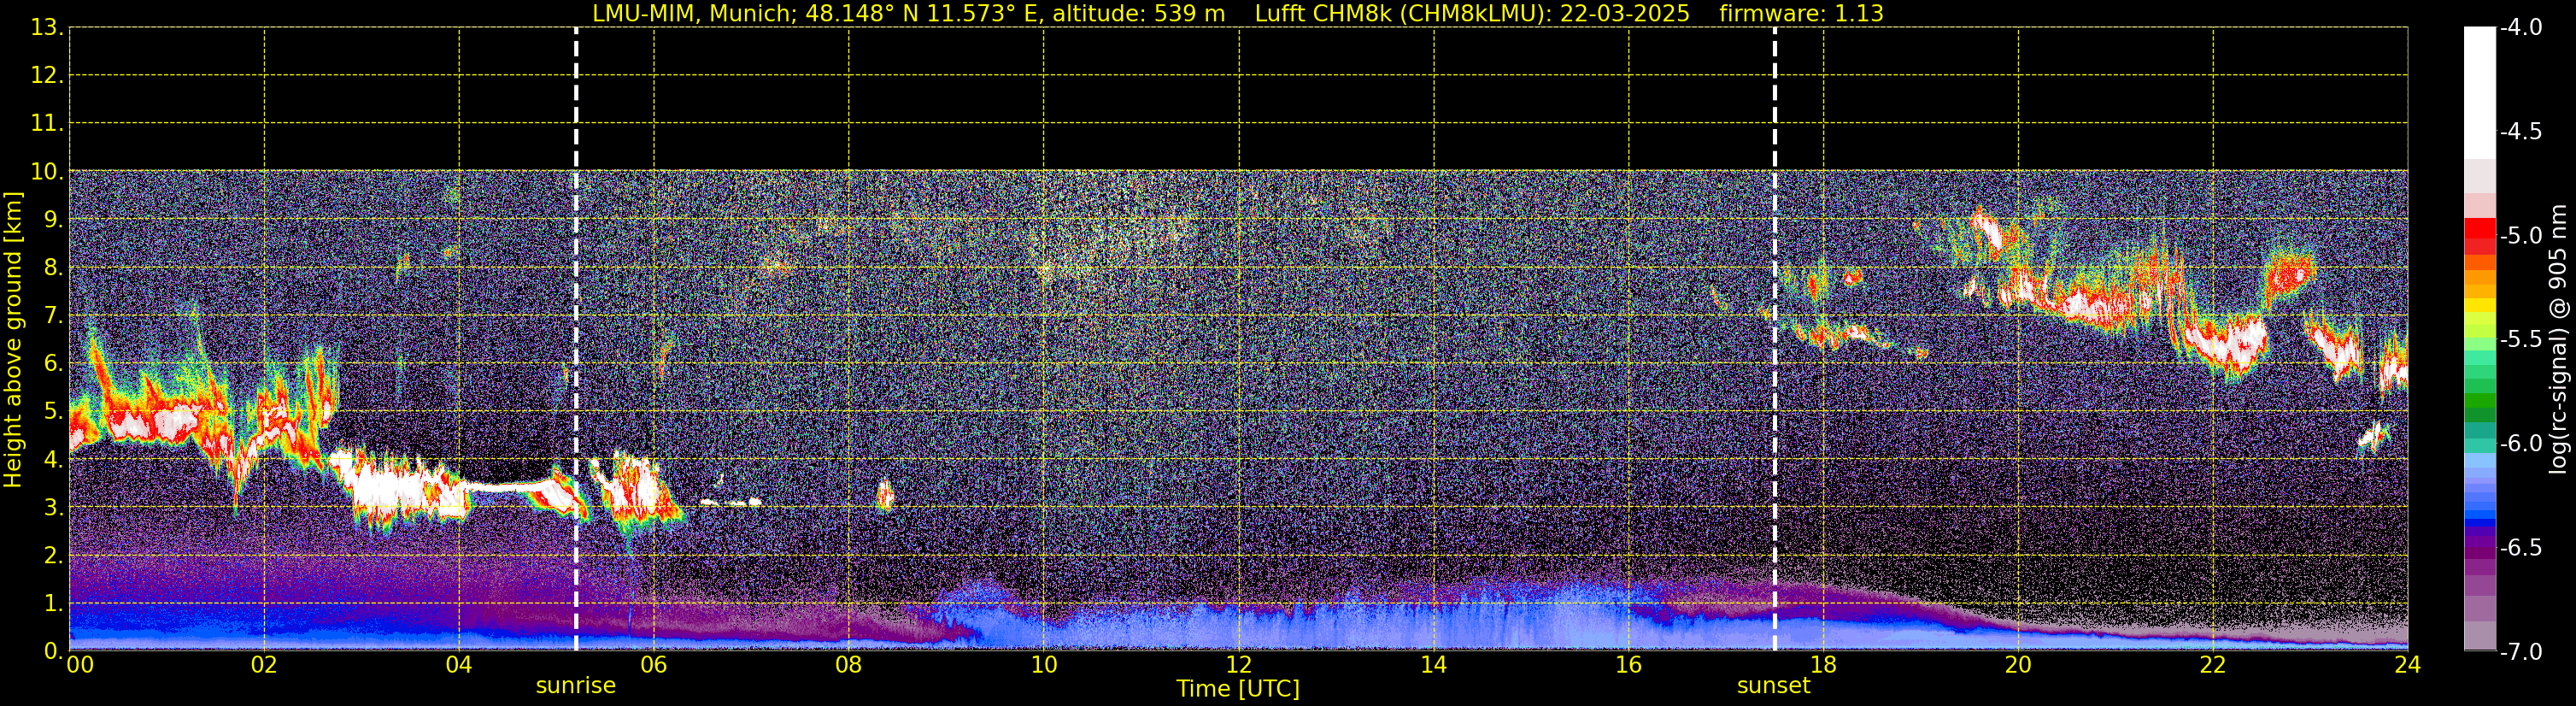This screenshot has height=706, width=2576.
Task: Click the time tick label '14'
Action: tap(1434, 665)
